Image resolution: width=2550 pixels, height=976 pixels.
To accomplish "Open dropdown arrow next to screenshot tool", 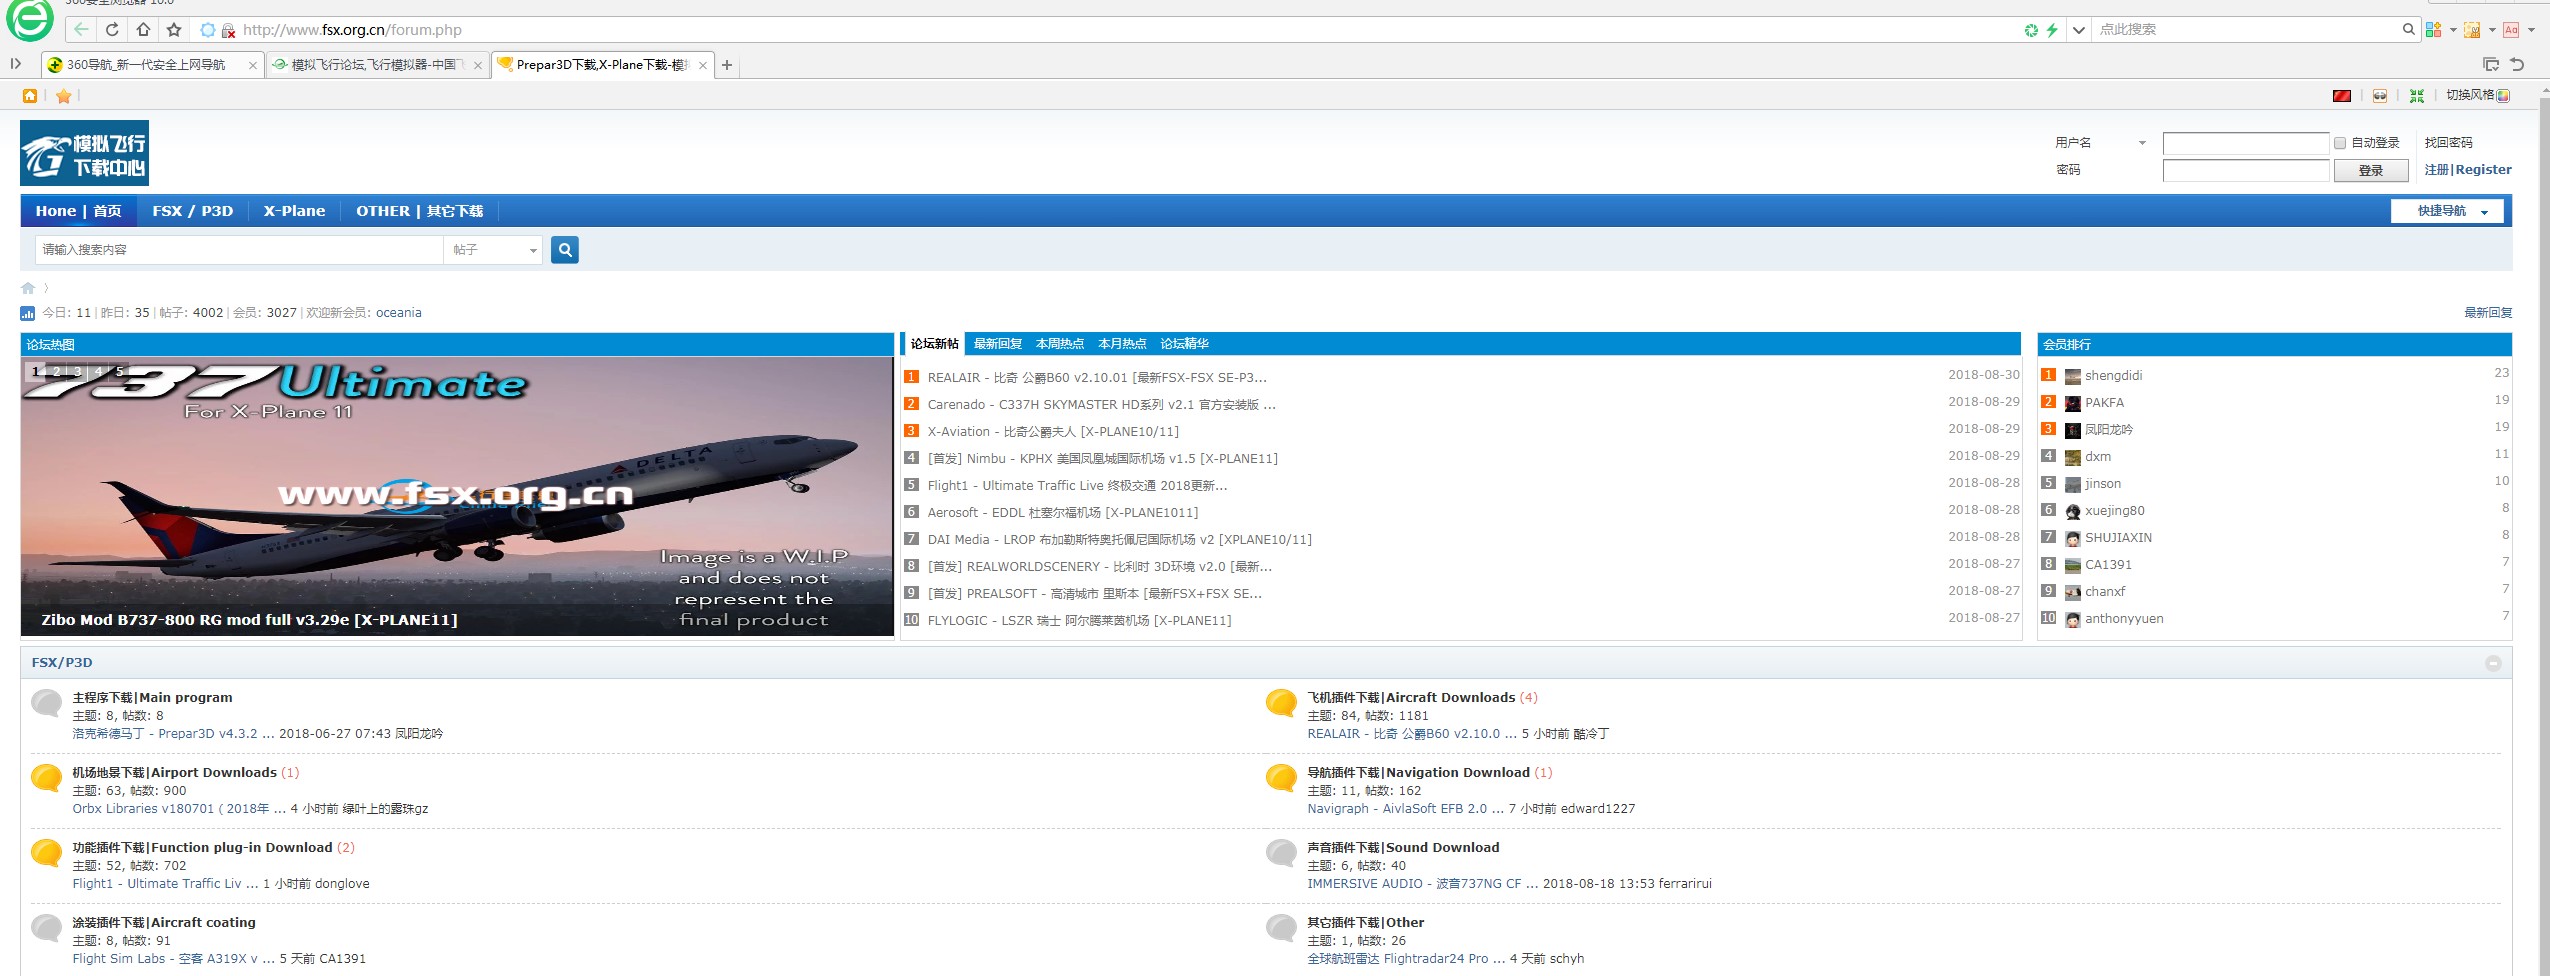I will tap(2491, 30).
